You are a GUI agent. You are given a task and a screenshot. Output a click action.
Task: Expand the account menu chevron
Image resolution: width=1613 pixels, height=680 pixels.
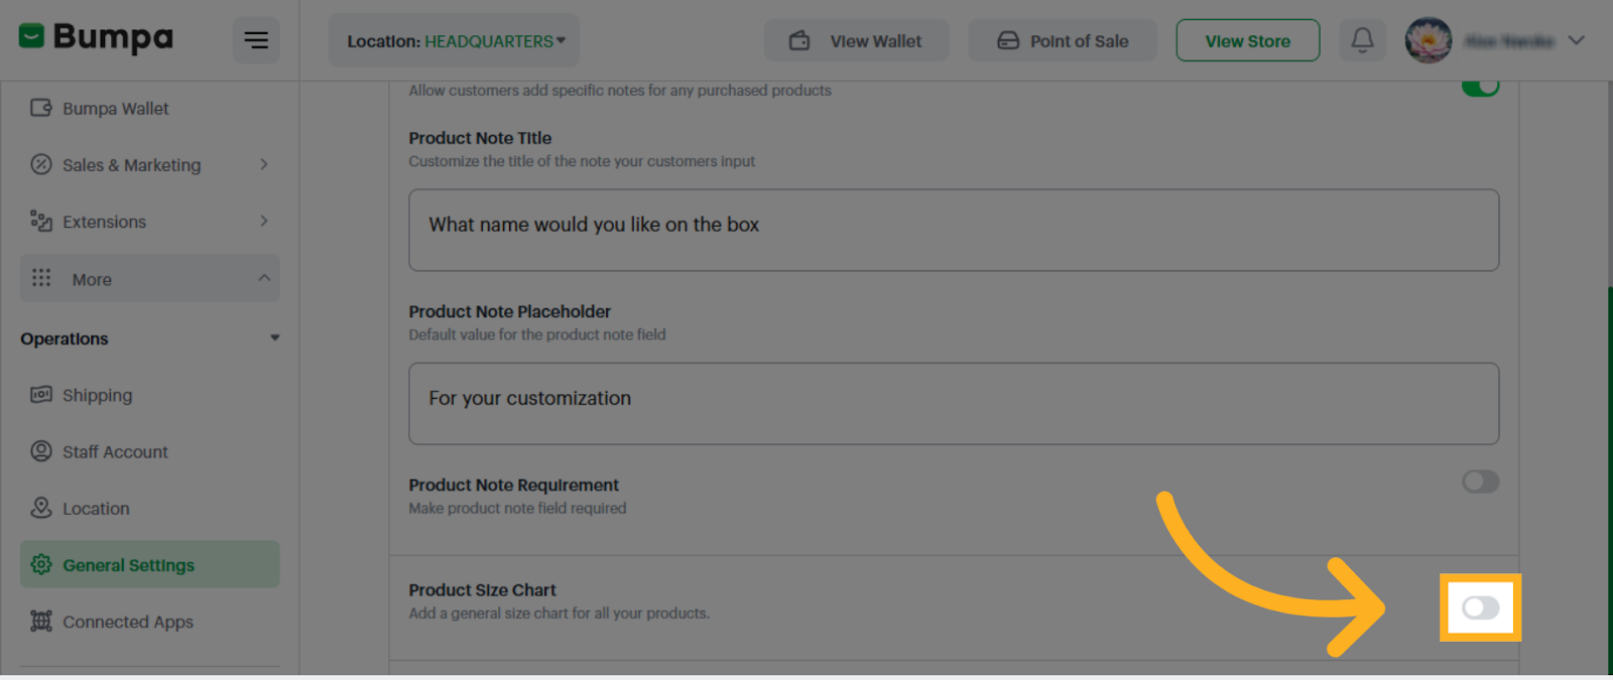coord(1578,40)
